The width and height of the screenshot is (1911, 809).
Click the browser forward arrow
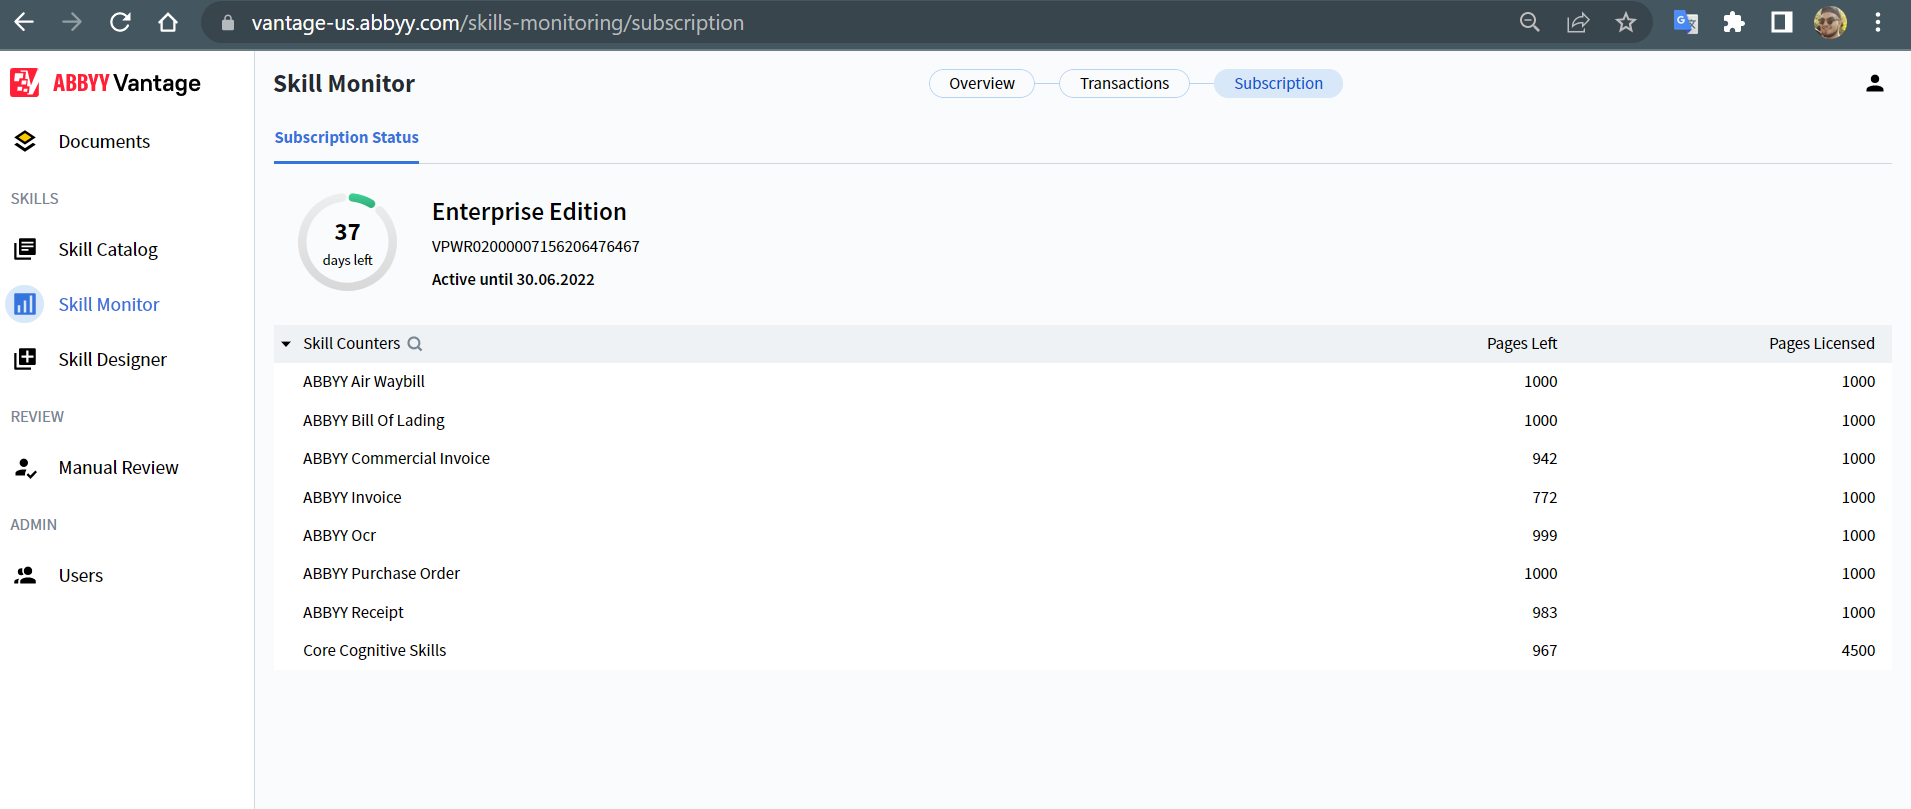[x=72, y=22]
